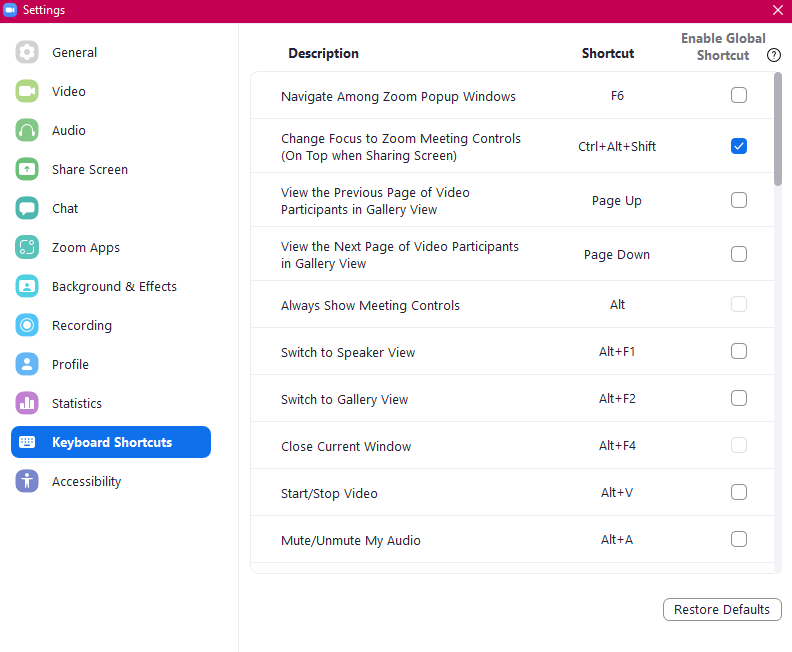Image resolution: width=792 pixels, height=652 pixels.
Task: Open Statistics settings
Action: (111, 403)
